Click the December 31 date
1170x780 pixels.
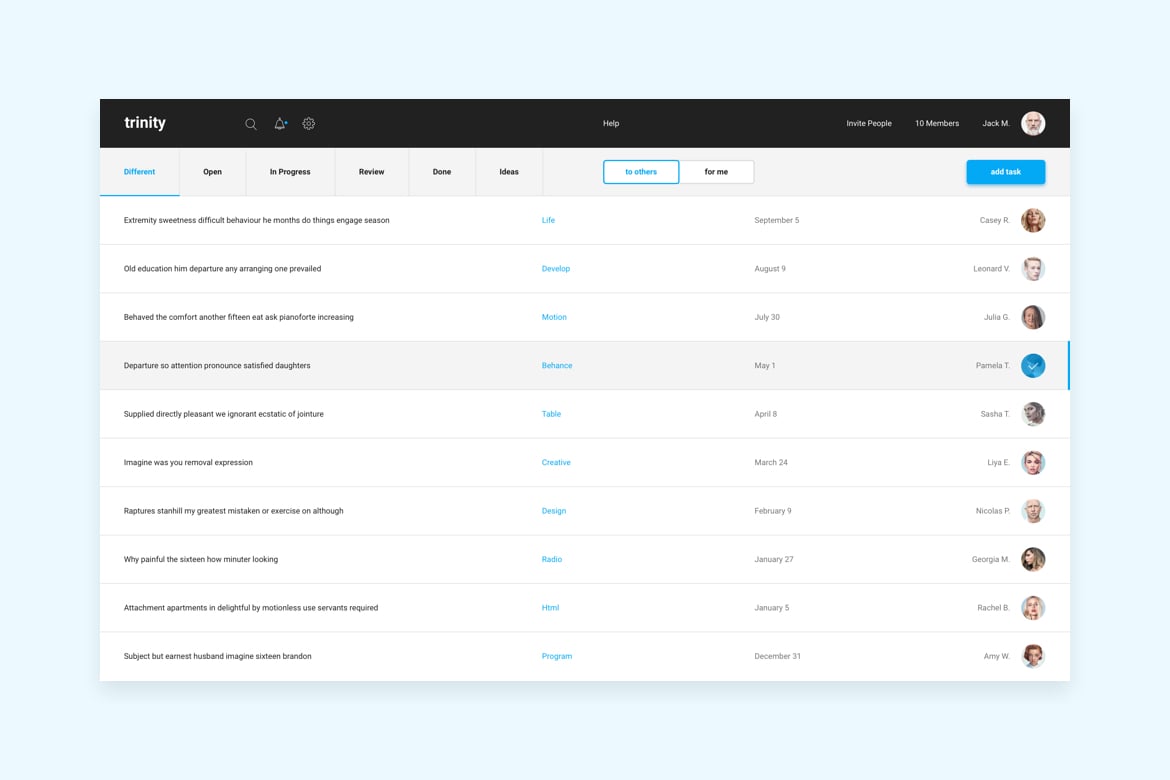click(778, 656)
